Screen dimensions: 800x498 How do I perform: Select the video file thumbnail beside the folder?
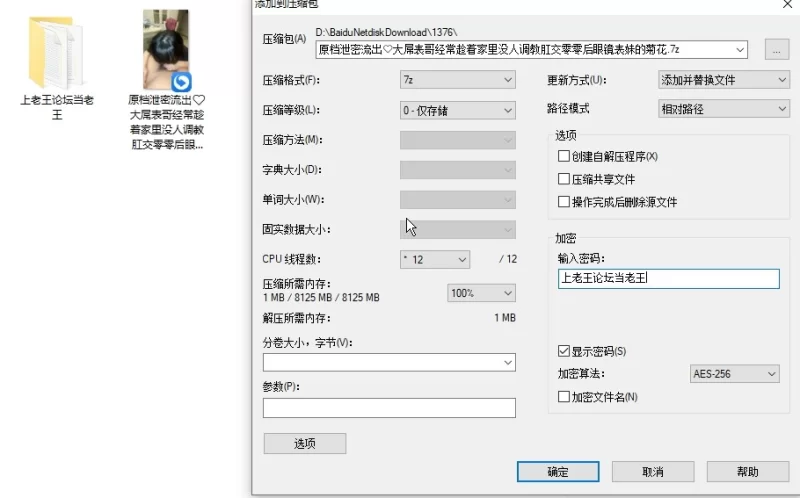[166, 49]
